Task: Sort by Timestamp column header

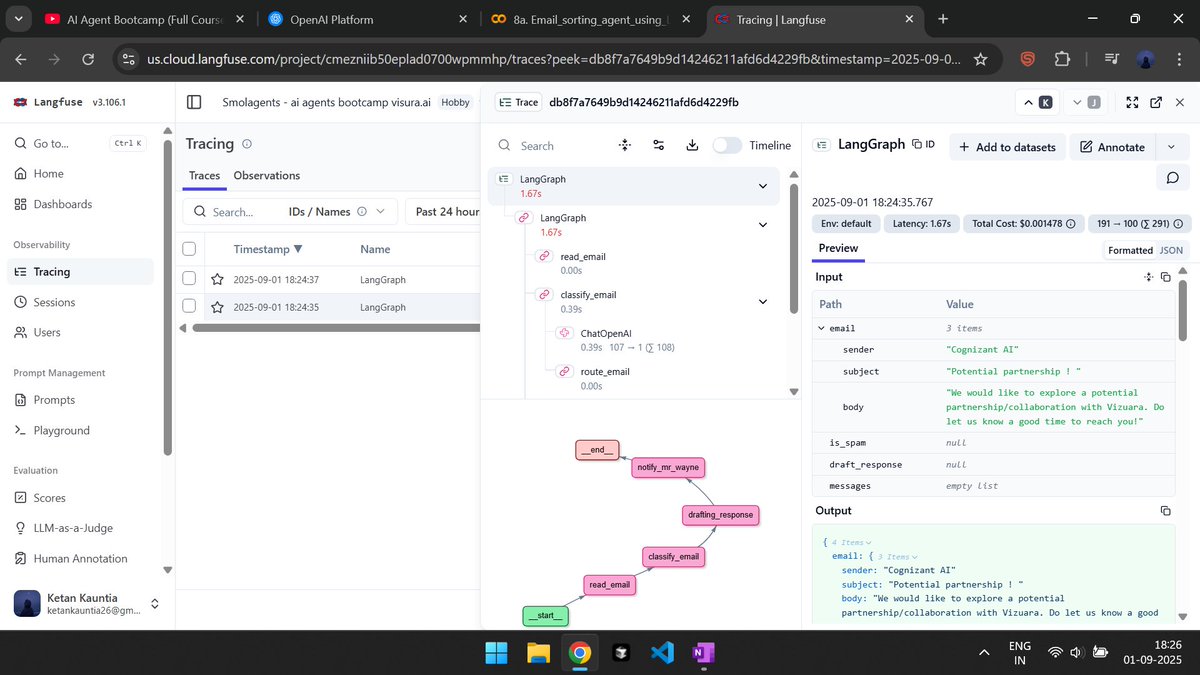Action: point(267,249)
